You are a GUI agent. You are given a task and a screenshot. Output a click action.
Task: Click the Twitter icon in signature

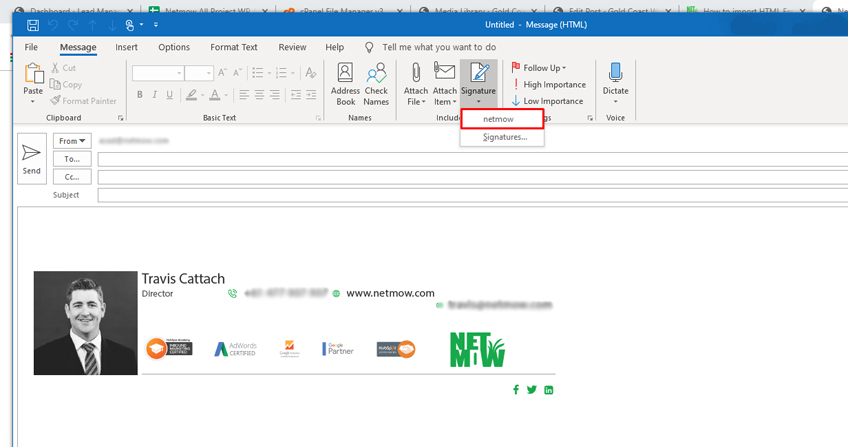532,390
